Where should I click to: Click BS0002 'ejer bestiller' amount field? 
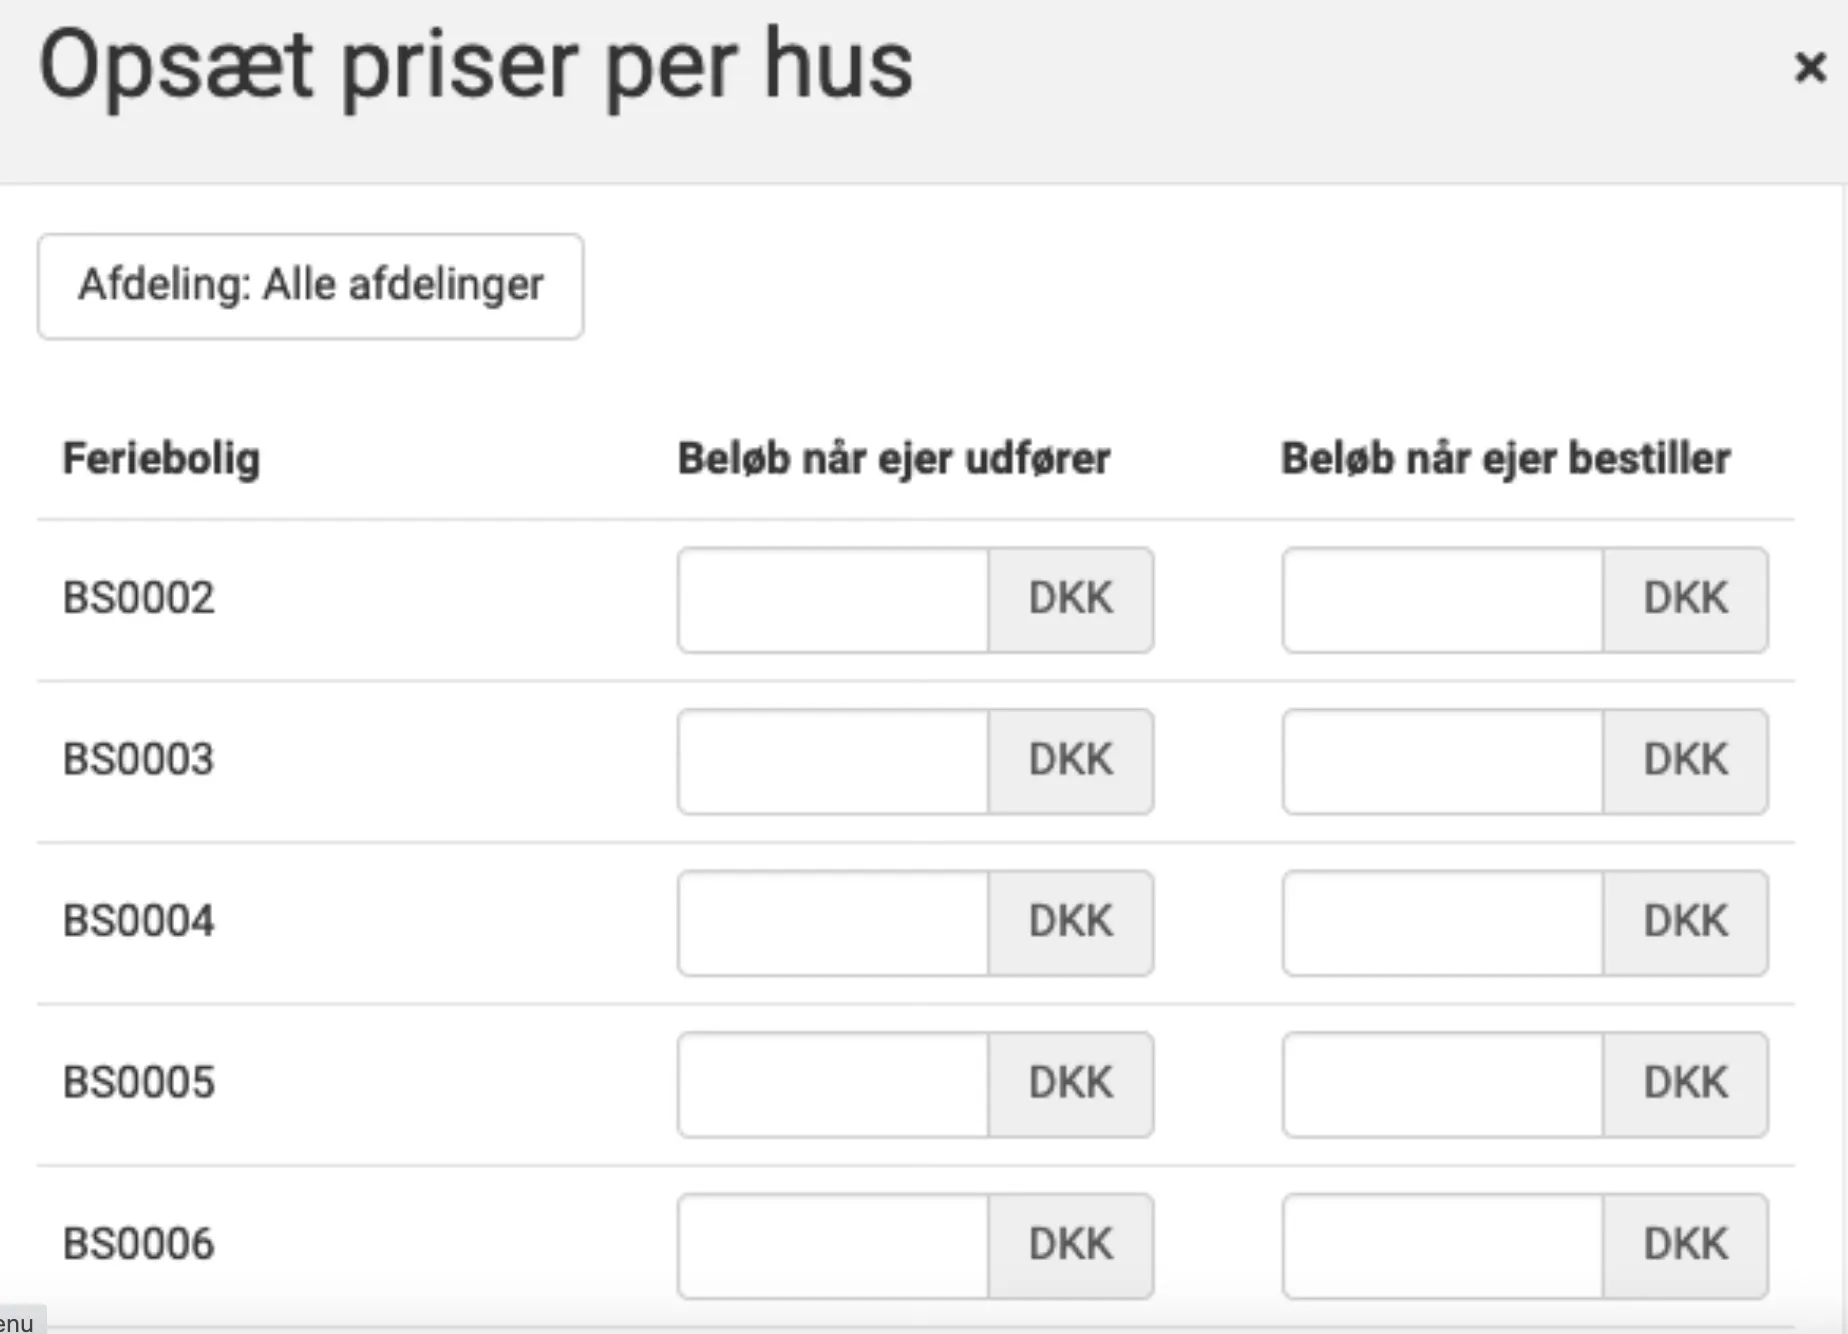[1442, 600]
